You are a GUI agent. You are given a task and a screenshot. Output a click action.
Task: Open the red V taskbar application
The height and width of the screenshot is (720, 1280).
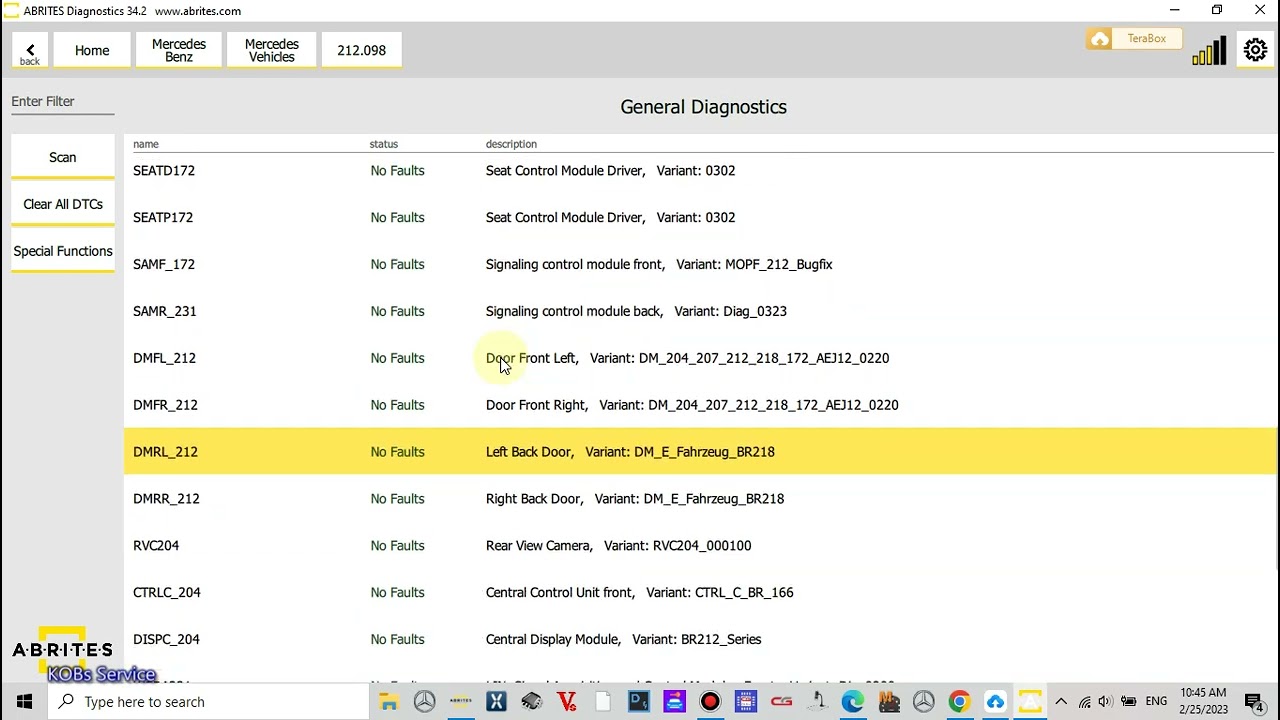[x=567, y=702]
